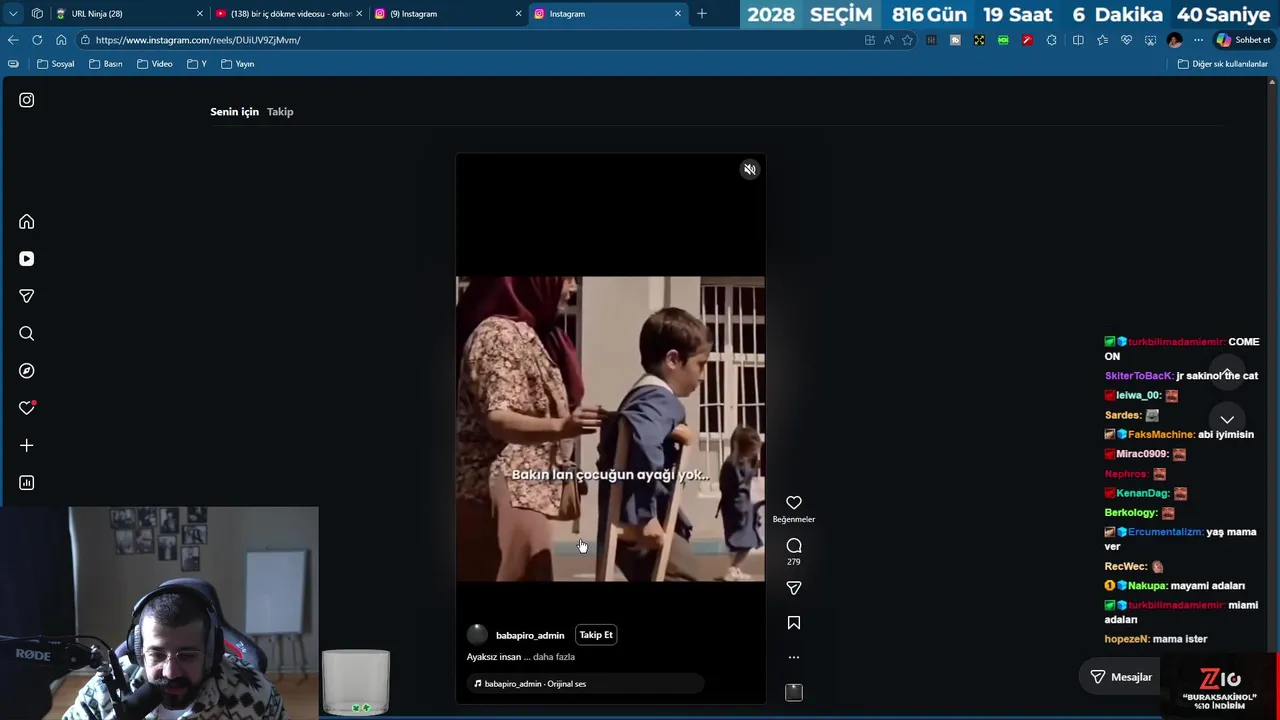Unmute the reel audio
Screen dimensions: 1280x720
tap(749, 170)
